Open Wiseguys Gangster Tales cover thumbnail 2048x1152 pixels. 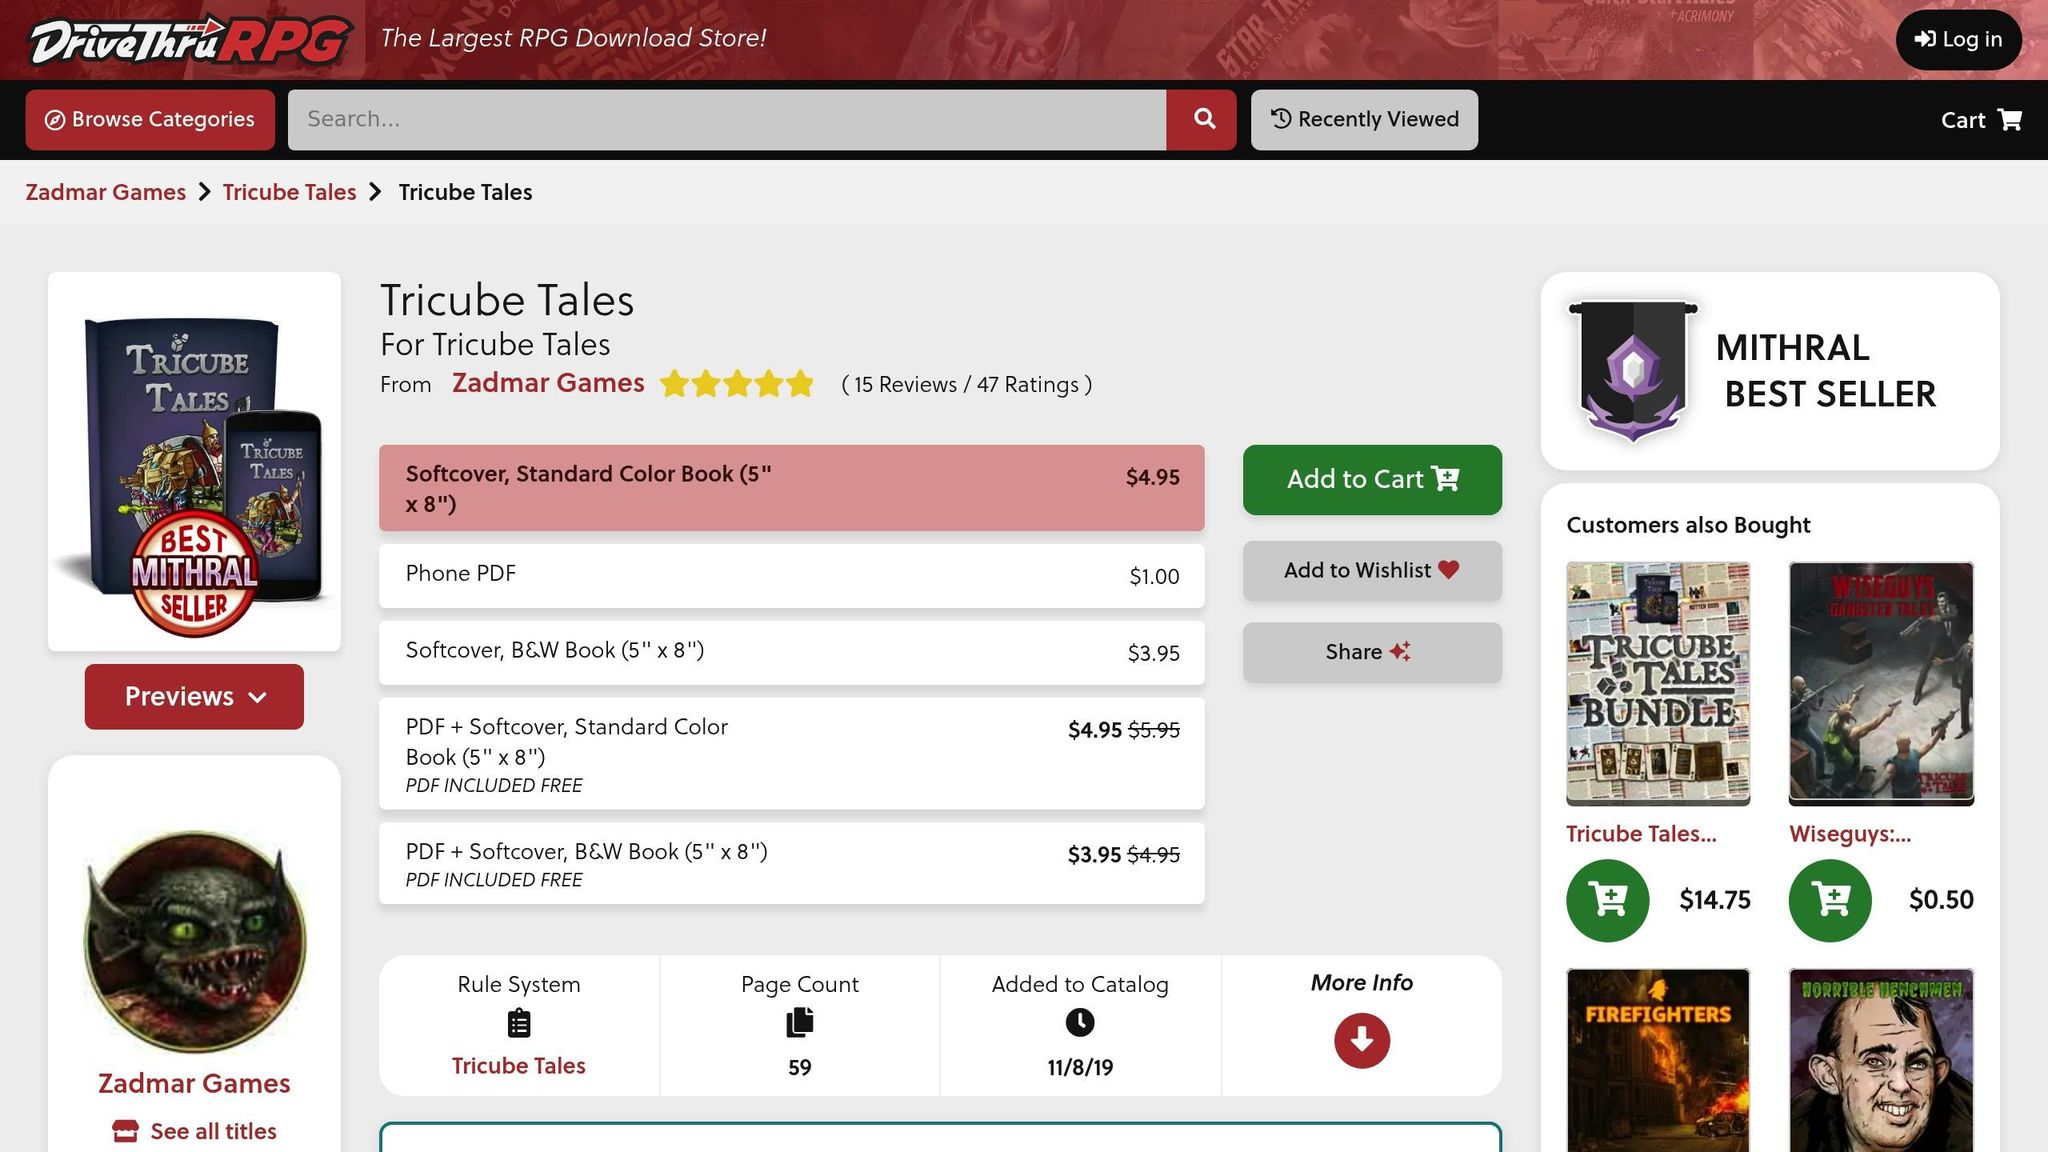[1881, 684]
